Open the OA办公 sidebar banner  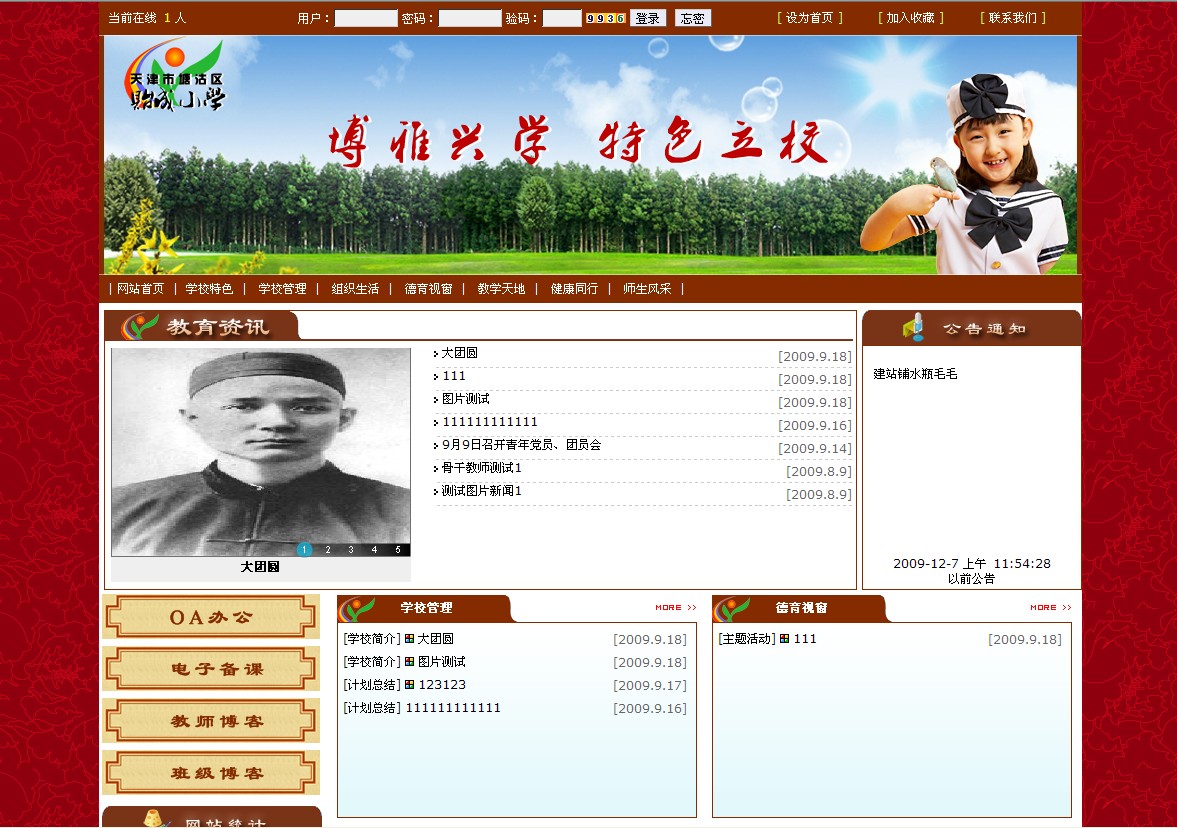pos(211,617)
